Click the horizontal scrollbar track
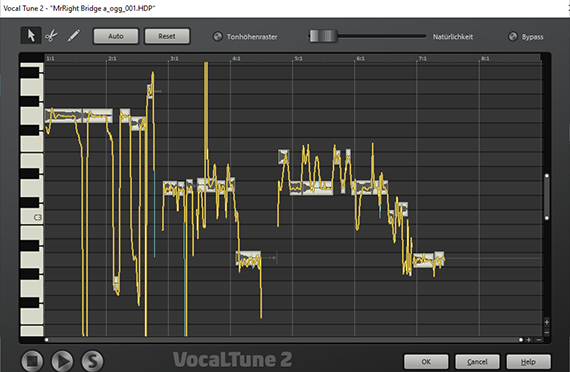The height and width of the screenshot is (372, 570). pyautogui.click(x=284, y=340)
